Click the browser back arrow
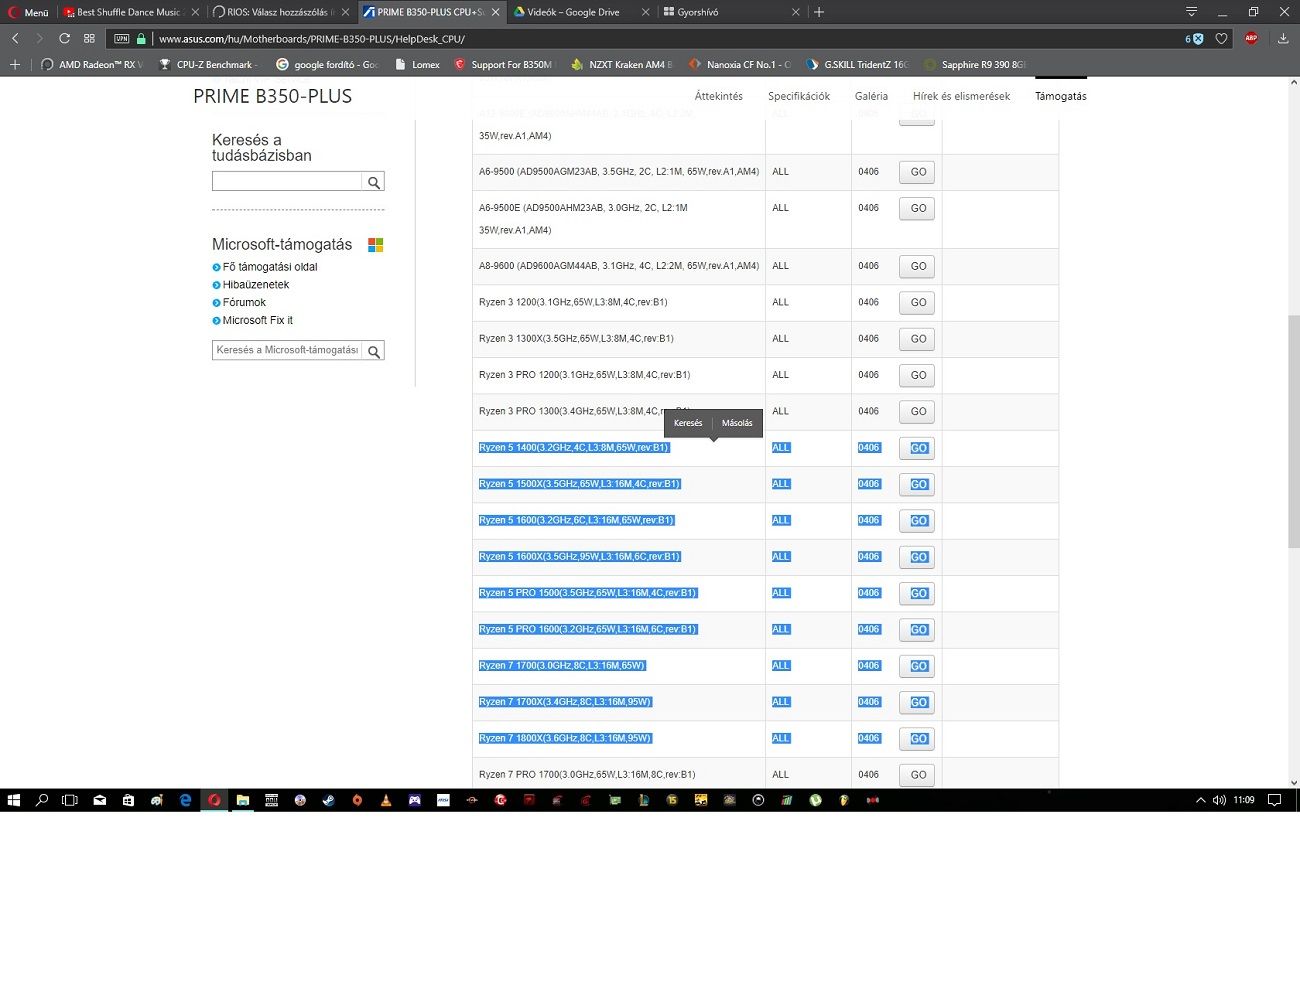1300x1005 pixels. [x=15, y=38]
